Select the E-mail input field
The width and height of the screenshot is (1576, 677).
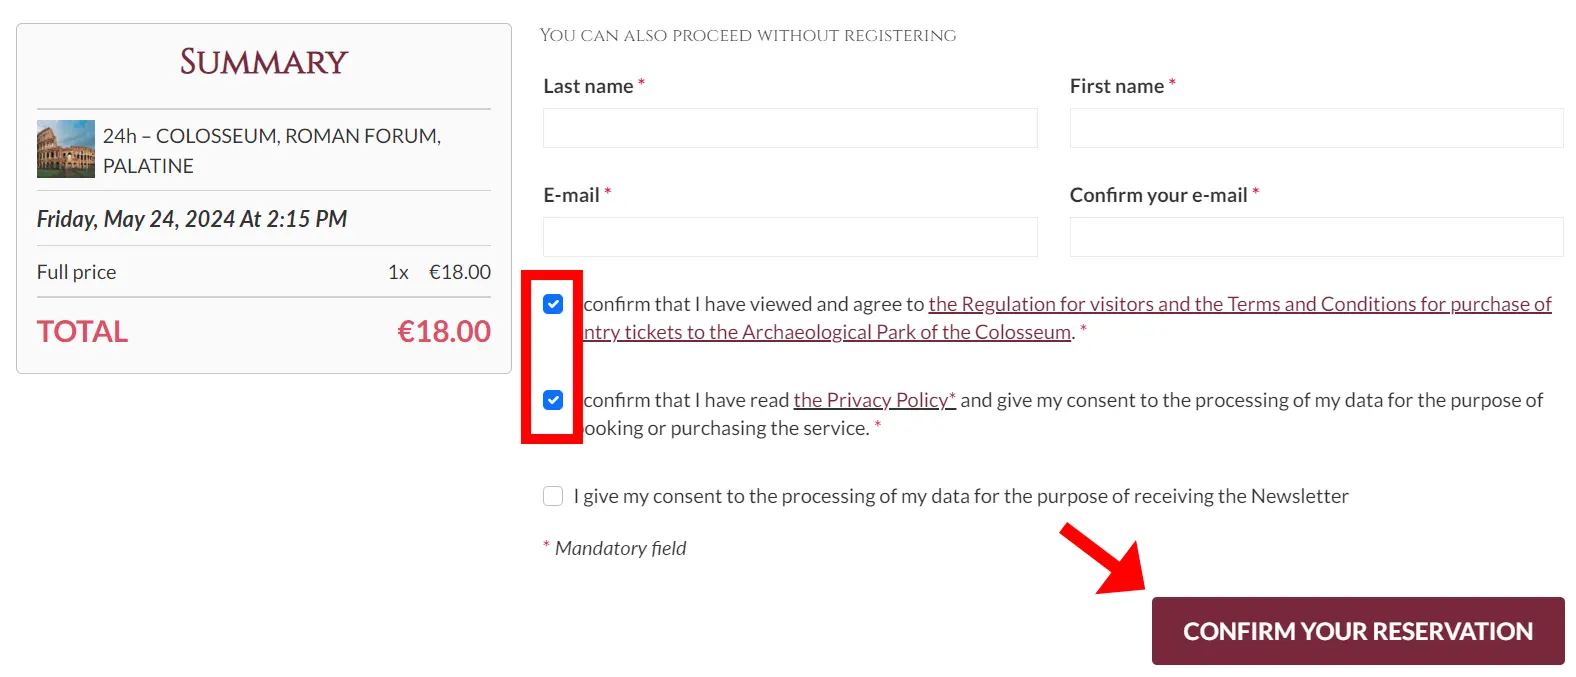790,237
